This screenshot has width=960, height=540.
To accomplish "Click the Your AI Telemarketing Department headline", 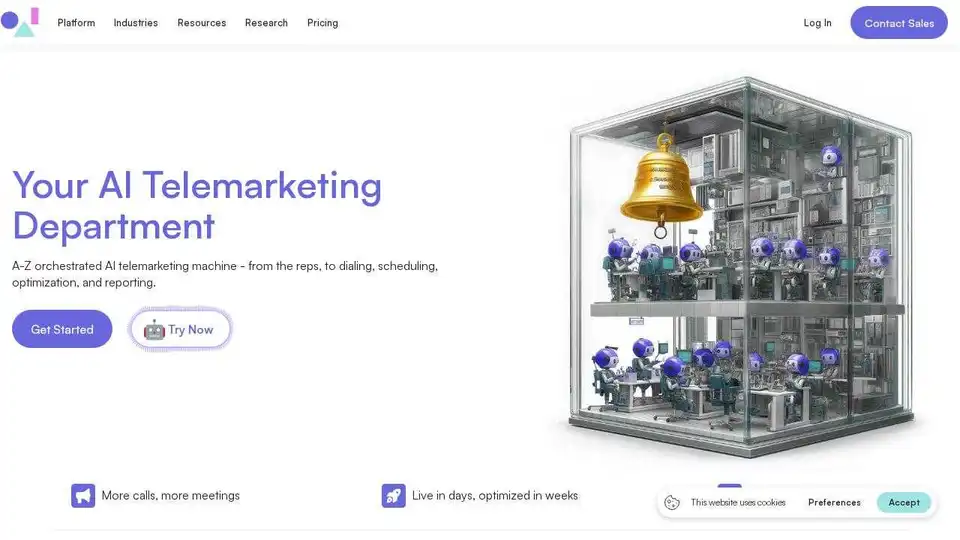I will 197,205.
